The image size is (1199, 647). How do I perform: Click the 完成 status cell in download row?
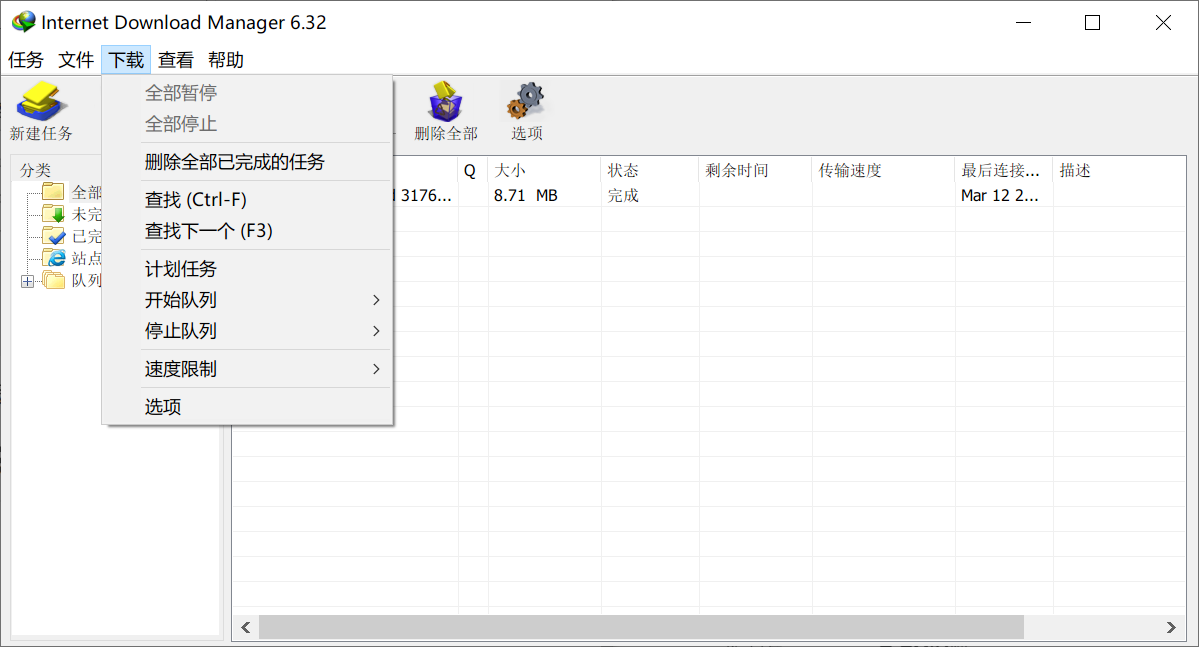(623, 196)
